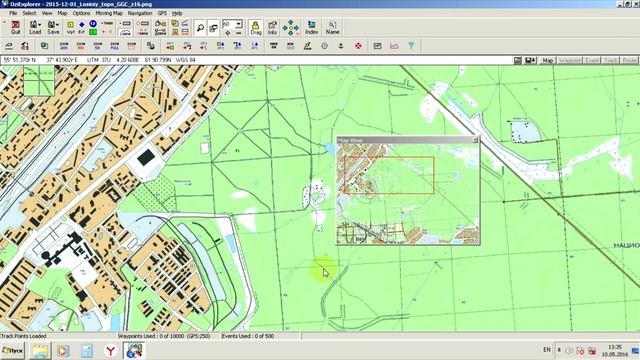640x360 pixels.
Task: Open the track profile graph icon
Action: click(x=394, y=46)
